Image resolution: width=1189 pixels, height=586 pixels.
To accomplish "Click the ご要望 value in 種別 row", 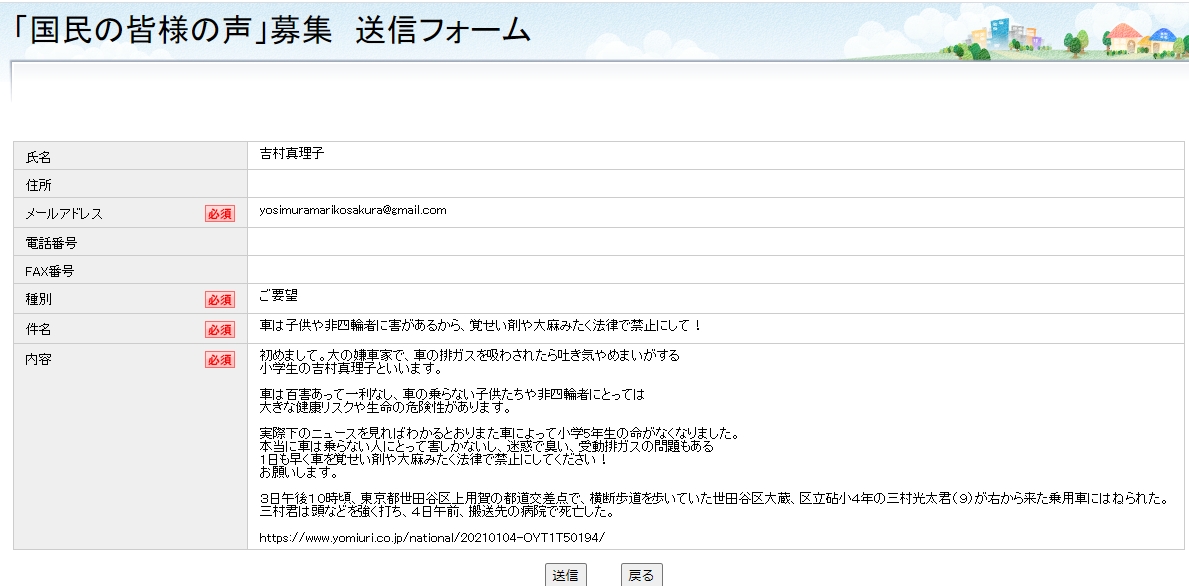I will pyautogui.click(x=278, y=296).
